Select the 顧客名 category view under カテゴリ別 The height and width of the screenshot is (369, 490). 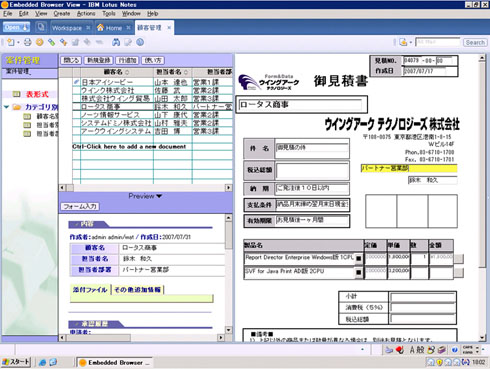coord(47,116)
